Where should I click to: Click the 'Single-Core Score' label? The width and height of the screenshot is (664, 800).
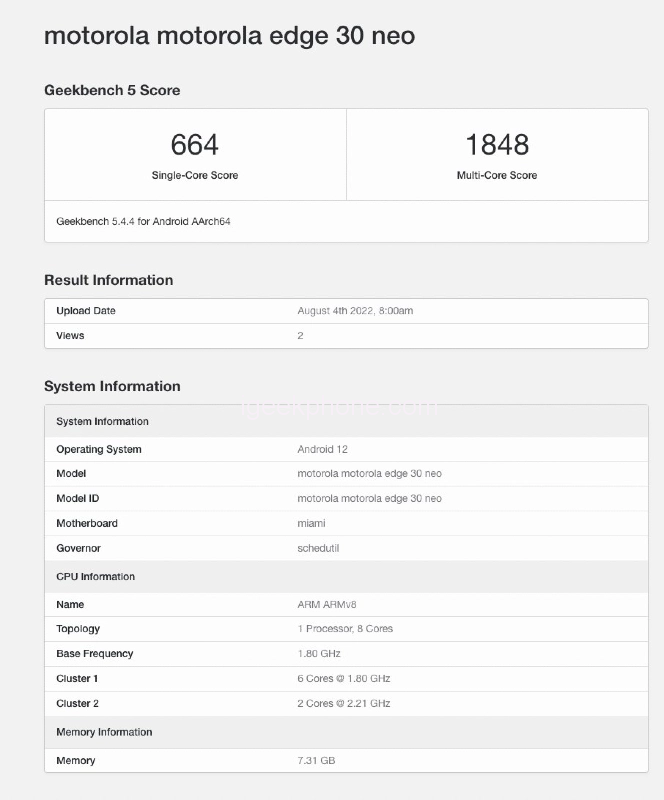pyautogui.click(x=195, y=175)
